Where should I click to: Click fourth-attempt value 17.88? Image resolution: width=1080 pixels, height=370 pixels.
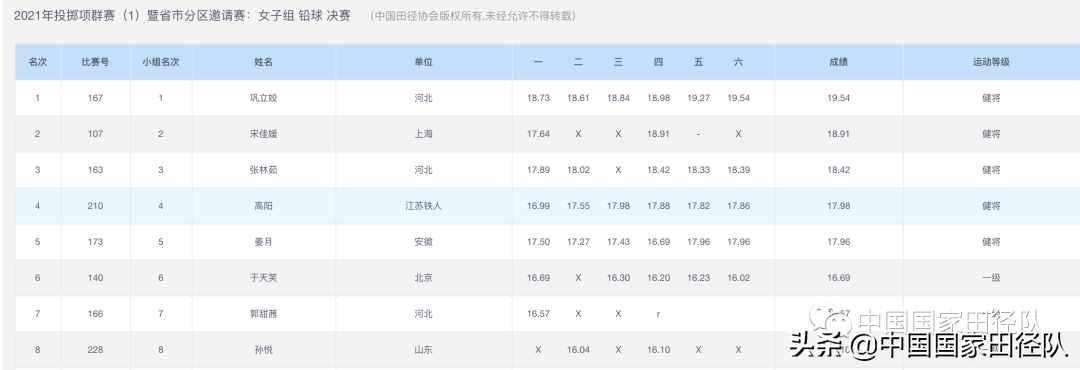click(658, 205)
